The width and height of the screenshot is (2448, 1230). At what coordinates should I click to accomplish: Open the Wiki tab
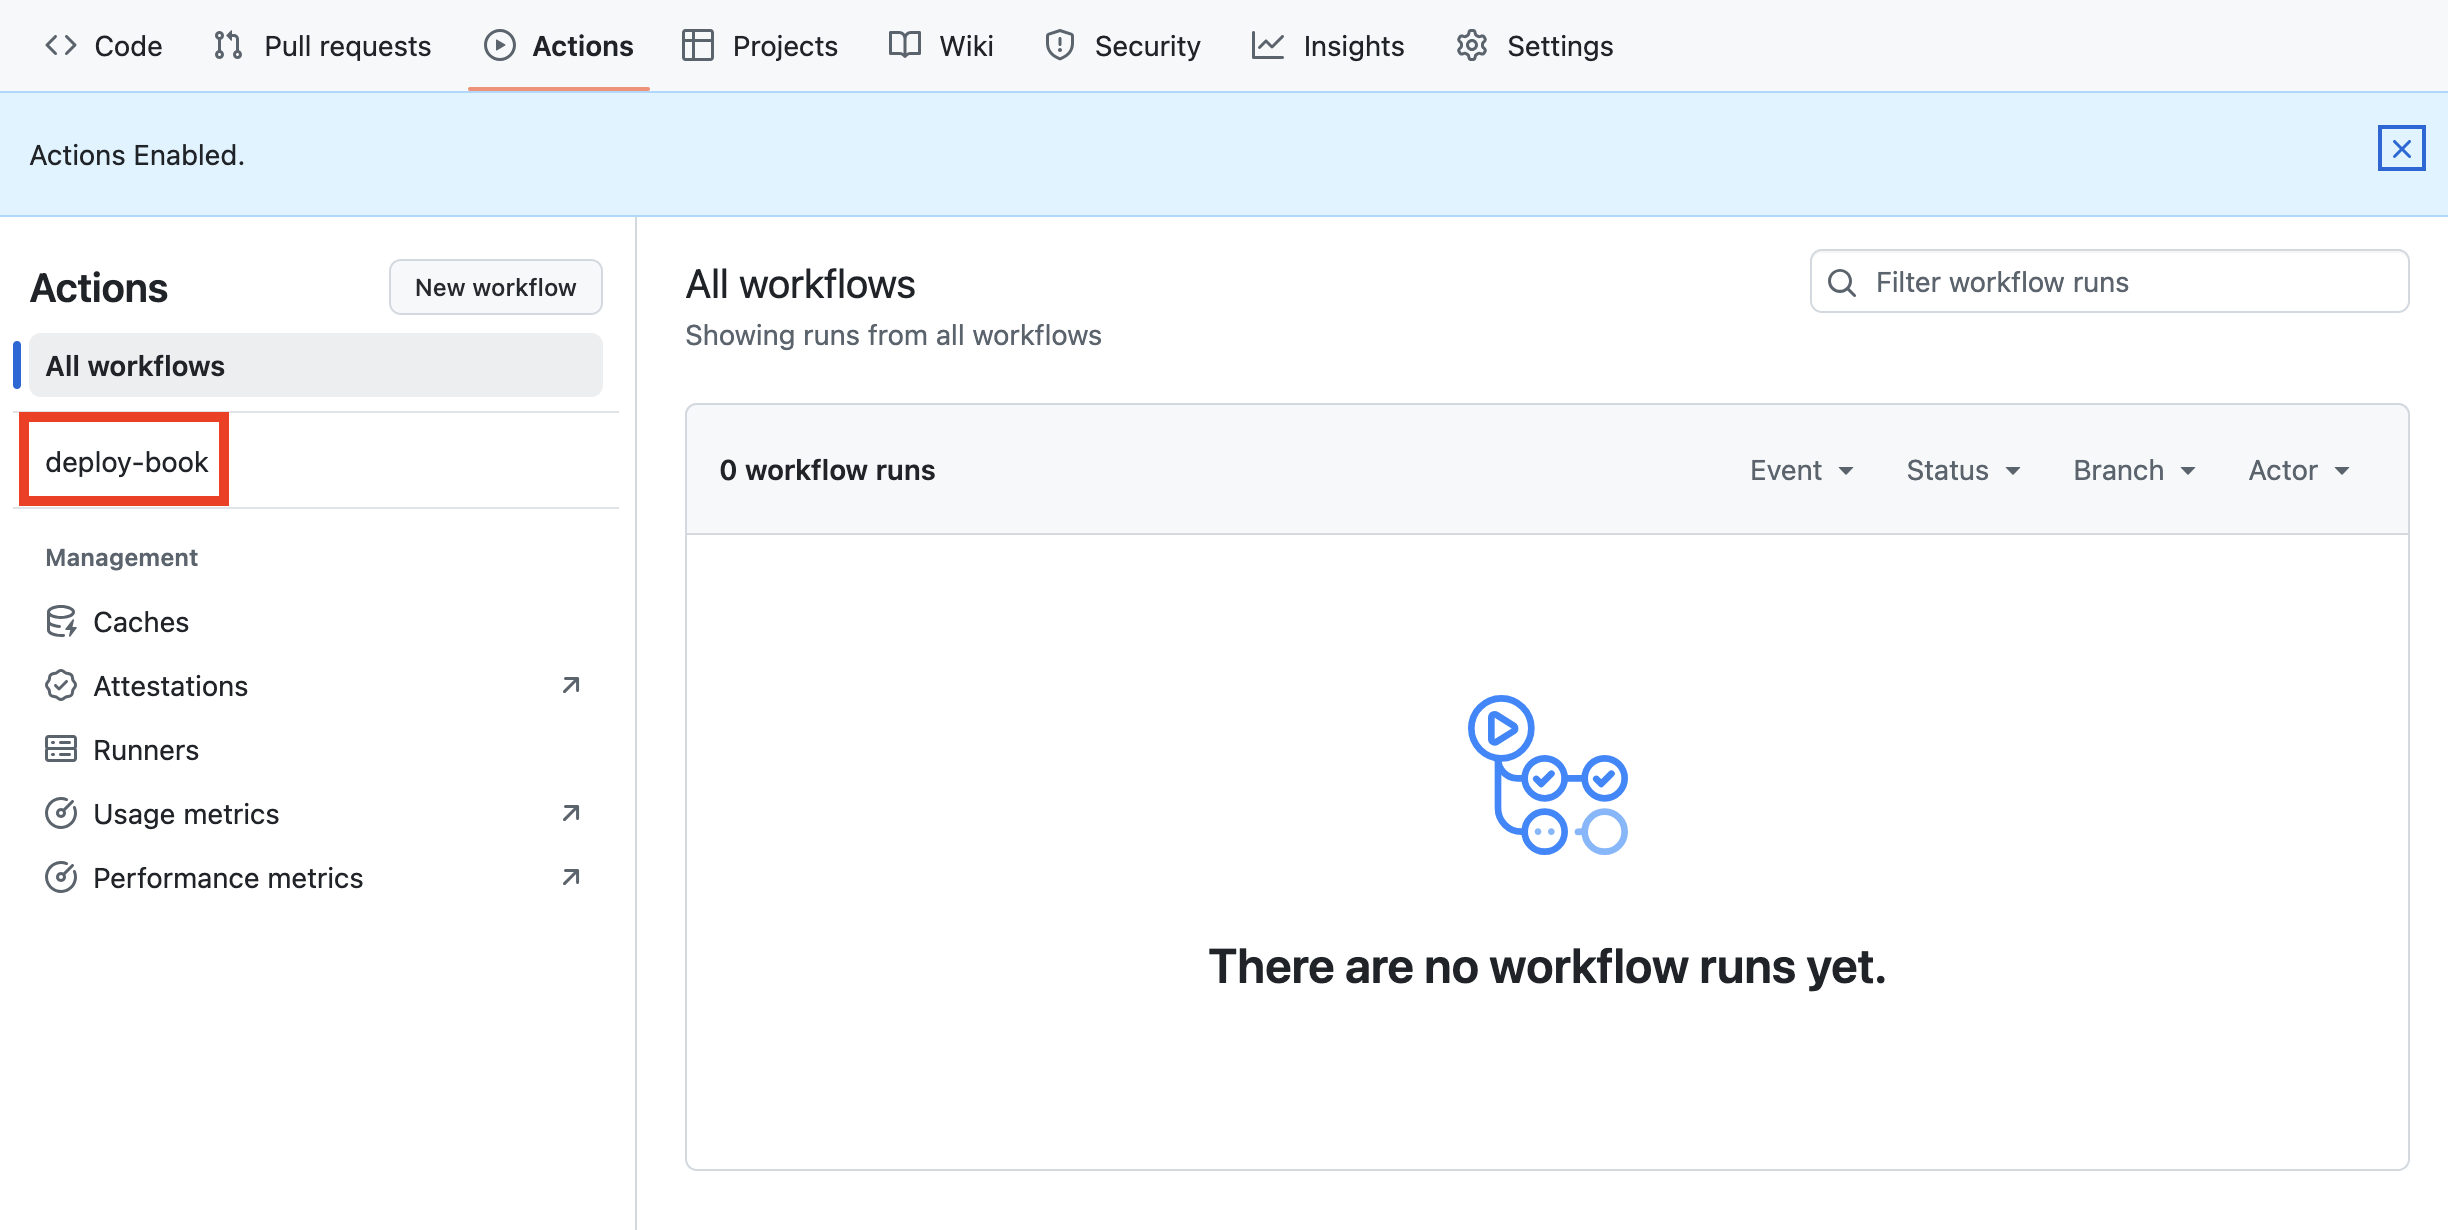coord(941,46)
